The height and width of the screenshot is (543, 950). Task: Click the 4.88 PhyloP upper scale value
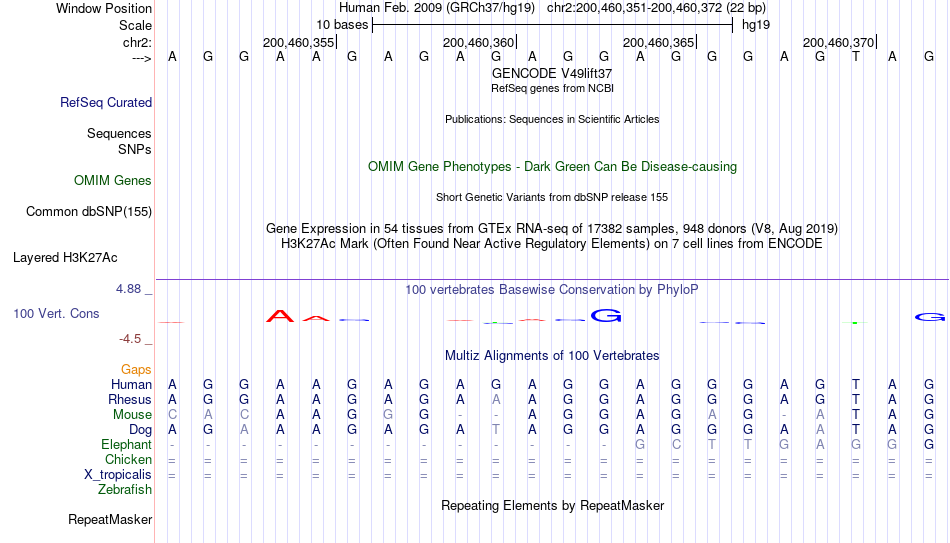pyautogui.click(x=128, y=289)
